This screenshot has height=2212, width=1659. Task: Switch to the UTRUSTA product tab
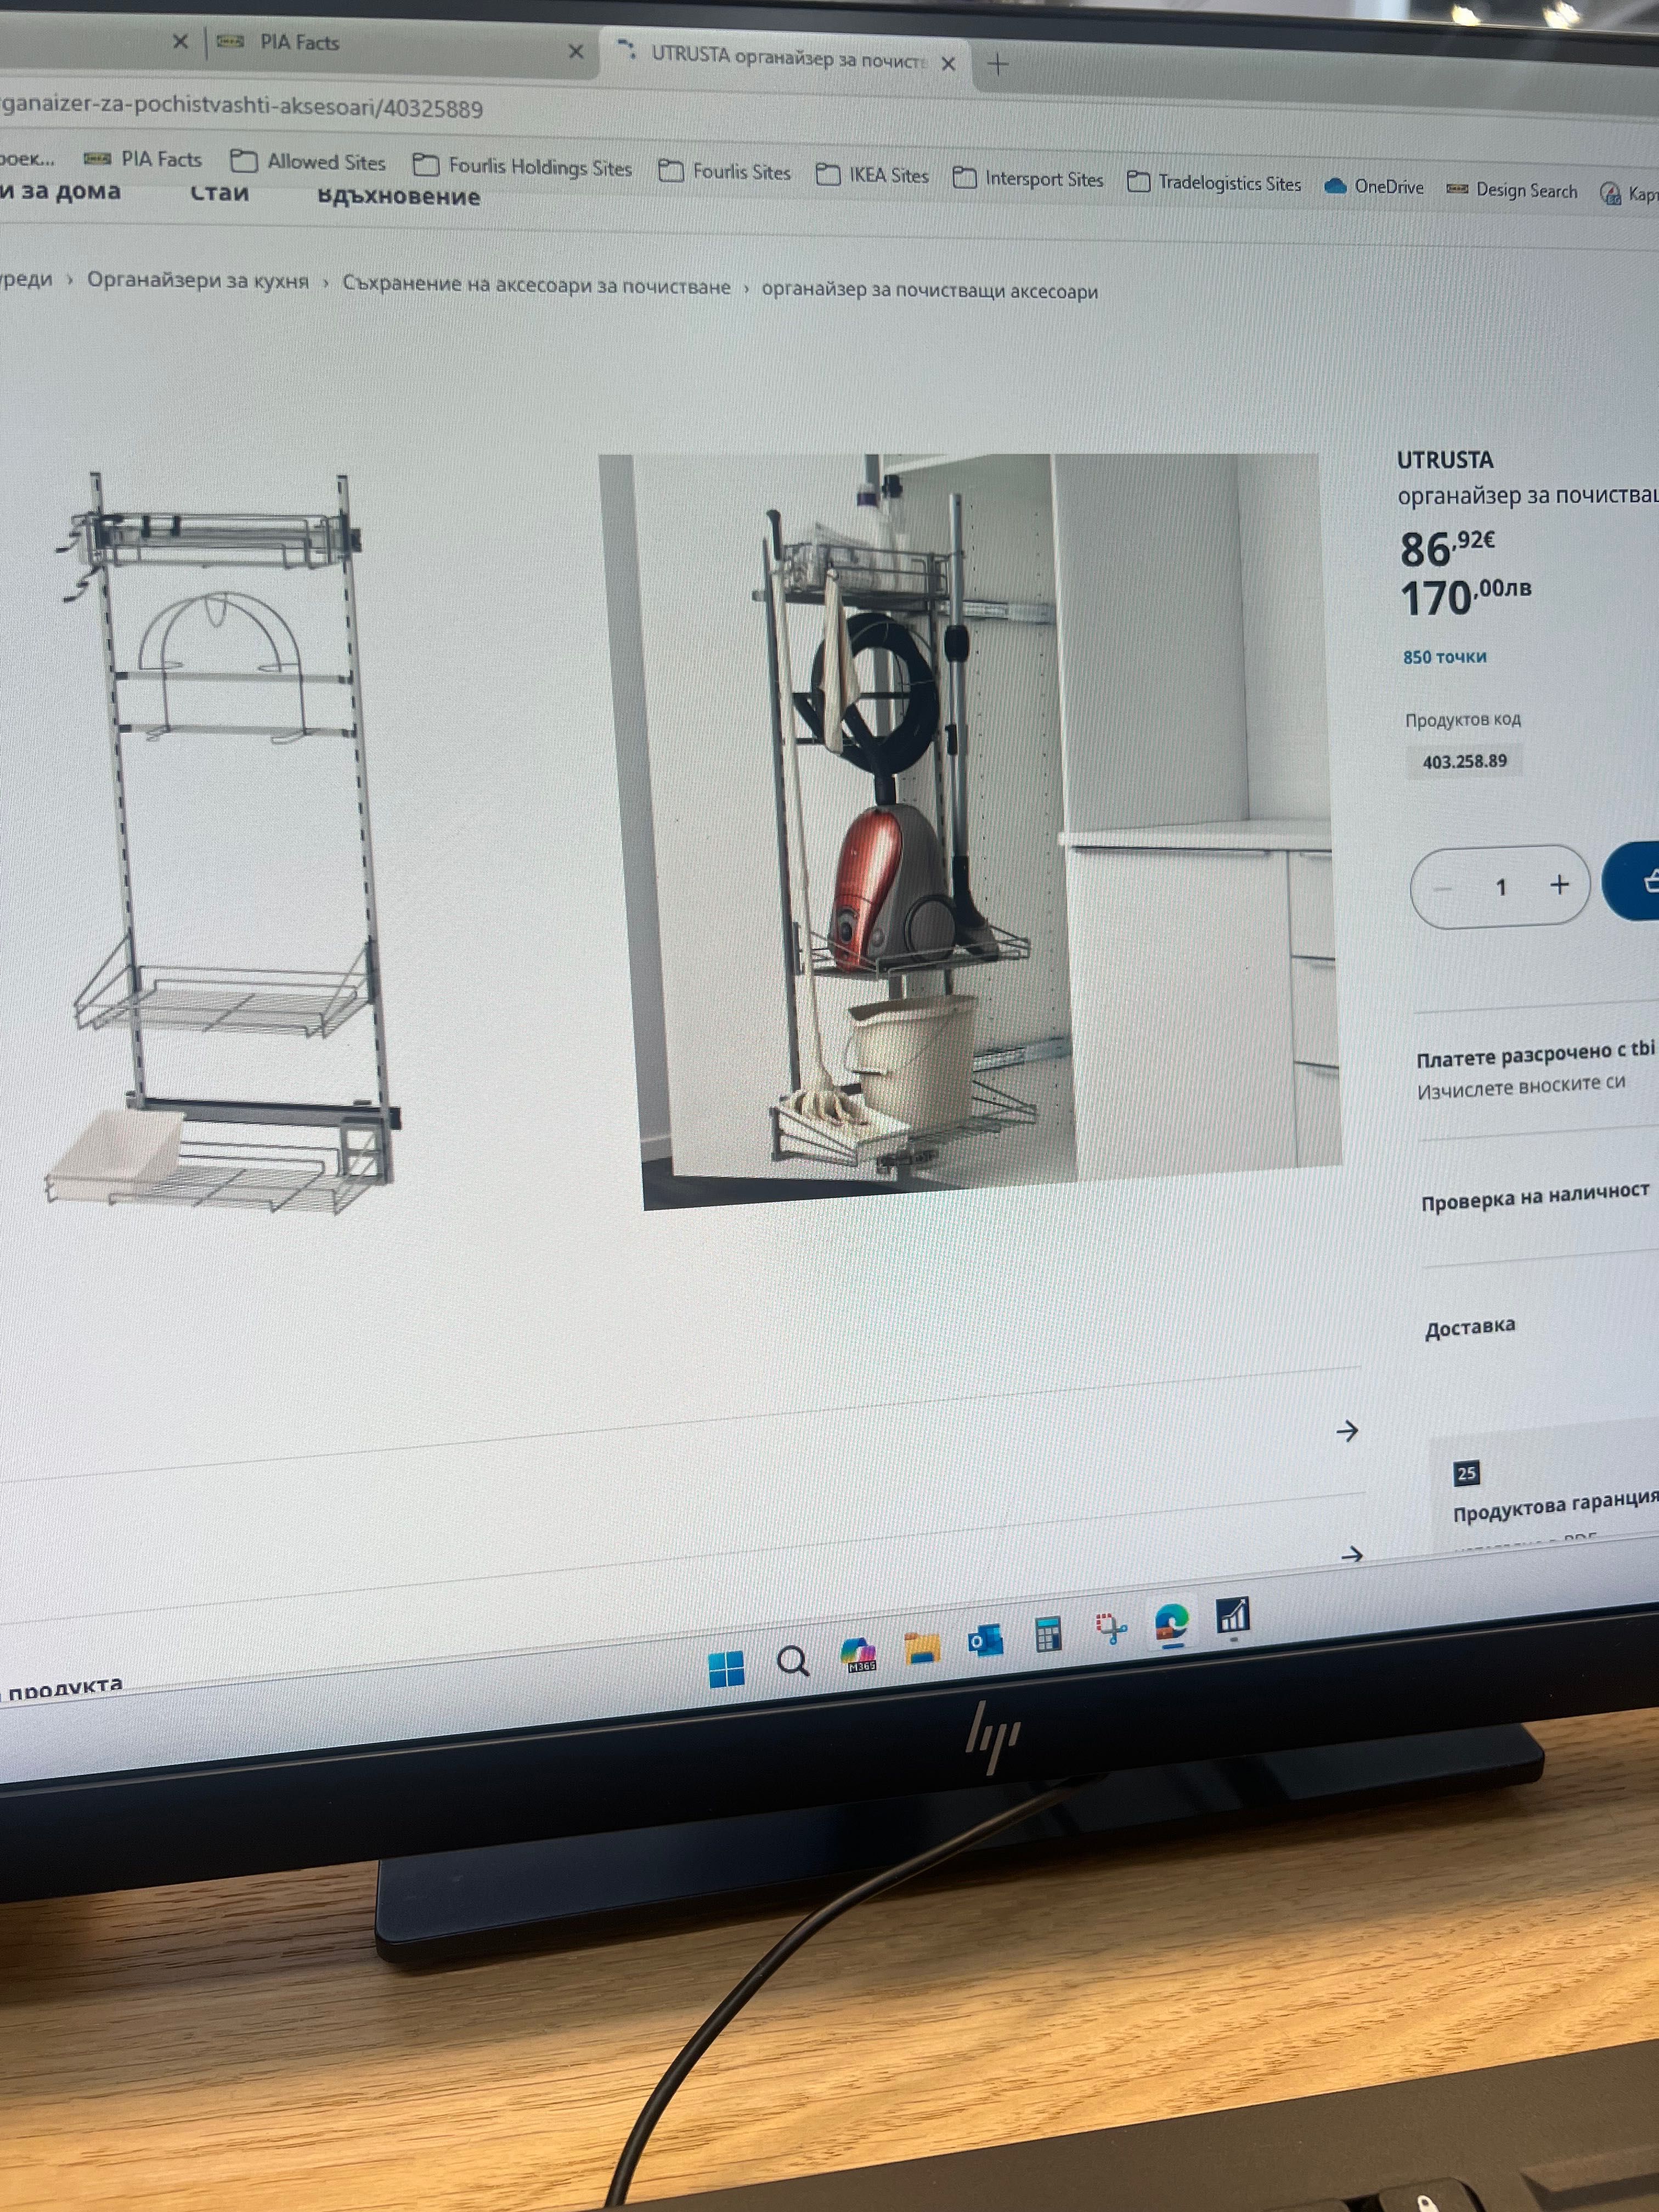click(785, 58)
